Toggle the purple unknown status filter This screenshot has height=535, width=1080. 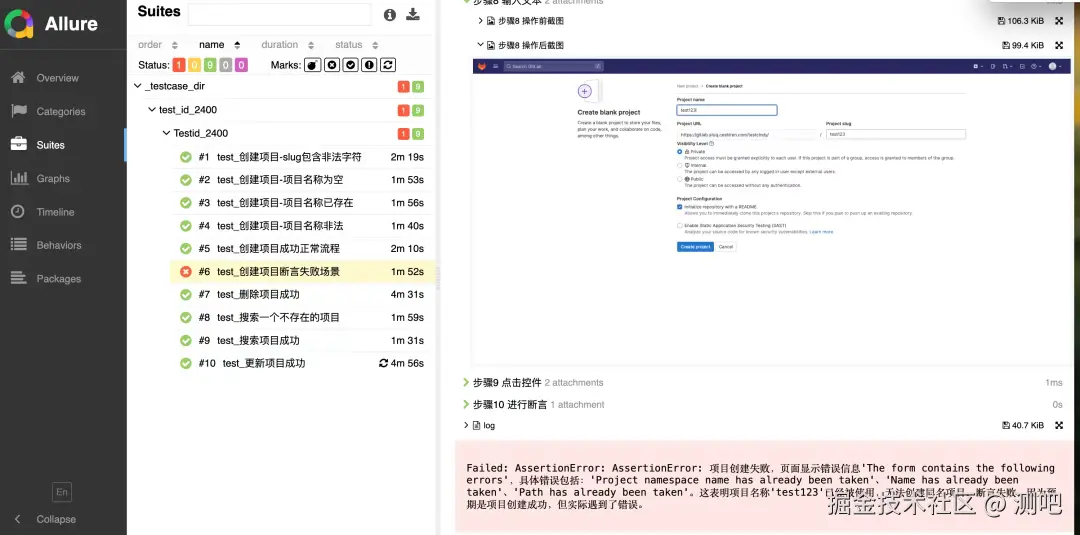pyautogui.click(x=241, y=65)
